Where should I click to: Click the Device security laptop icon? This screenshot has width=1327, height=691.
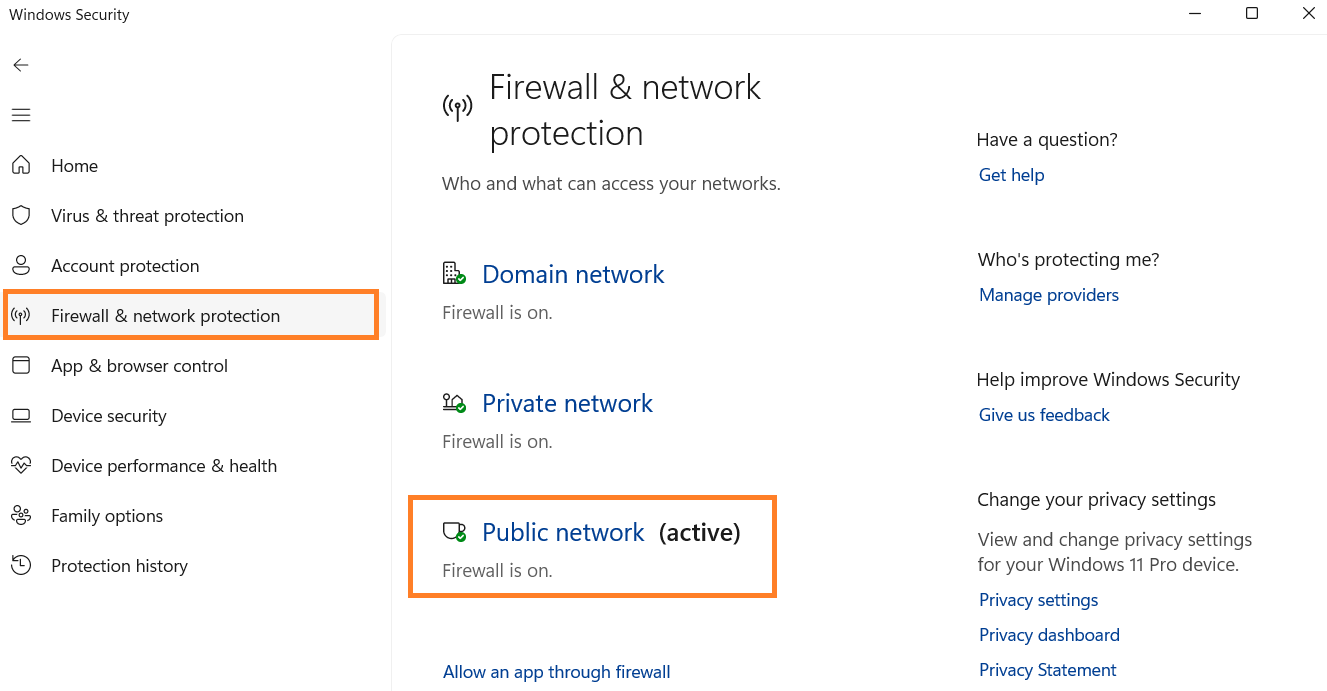tap(21, 416)
